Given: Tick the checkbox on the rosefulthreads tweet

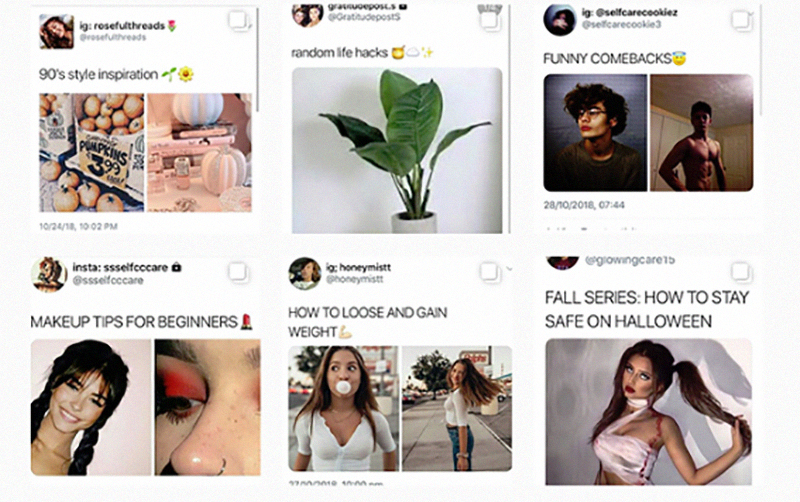Looking at the screenshot, I should click(238, 21).
